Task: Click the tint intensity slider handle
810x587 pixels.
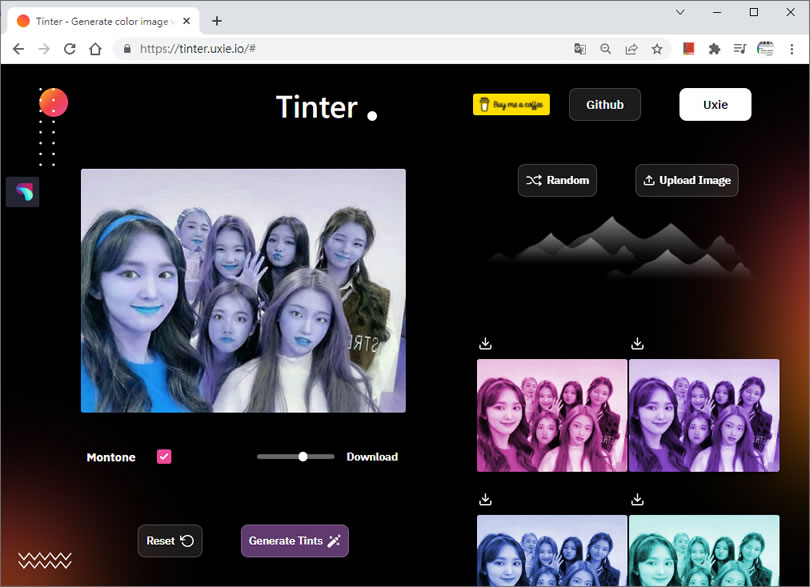Action: (x=303, y=457)
